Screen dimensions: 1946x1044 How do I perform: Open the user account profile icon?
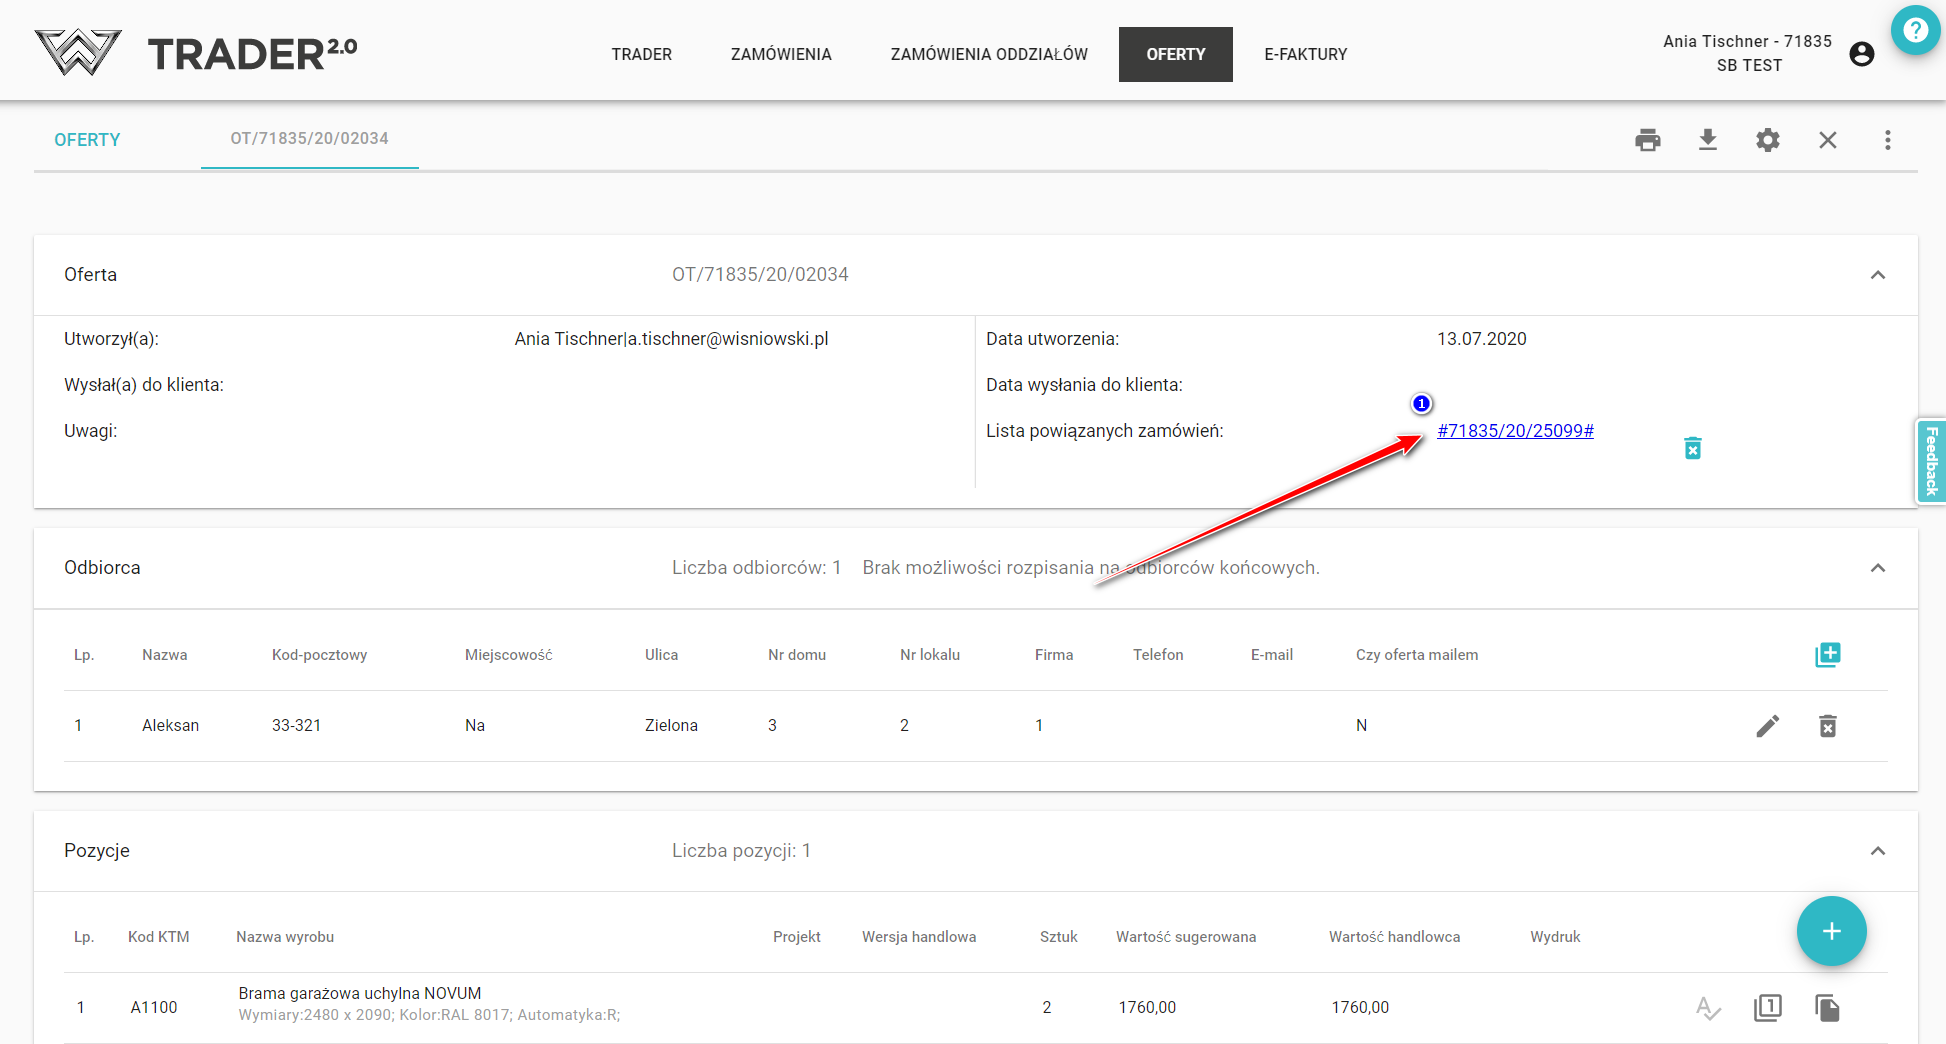(1861, 54)
